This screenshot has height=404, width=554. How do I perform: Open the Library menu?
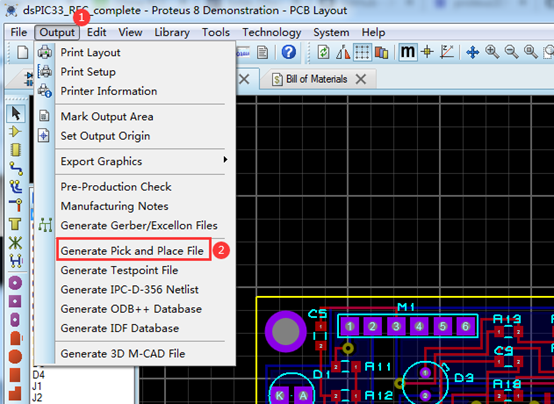[x=172, y=33]
